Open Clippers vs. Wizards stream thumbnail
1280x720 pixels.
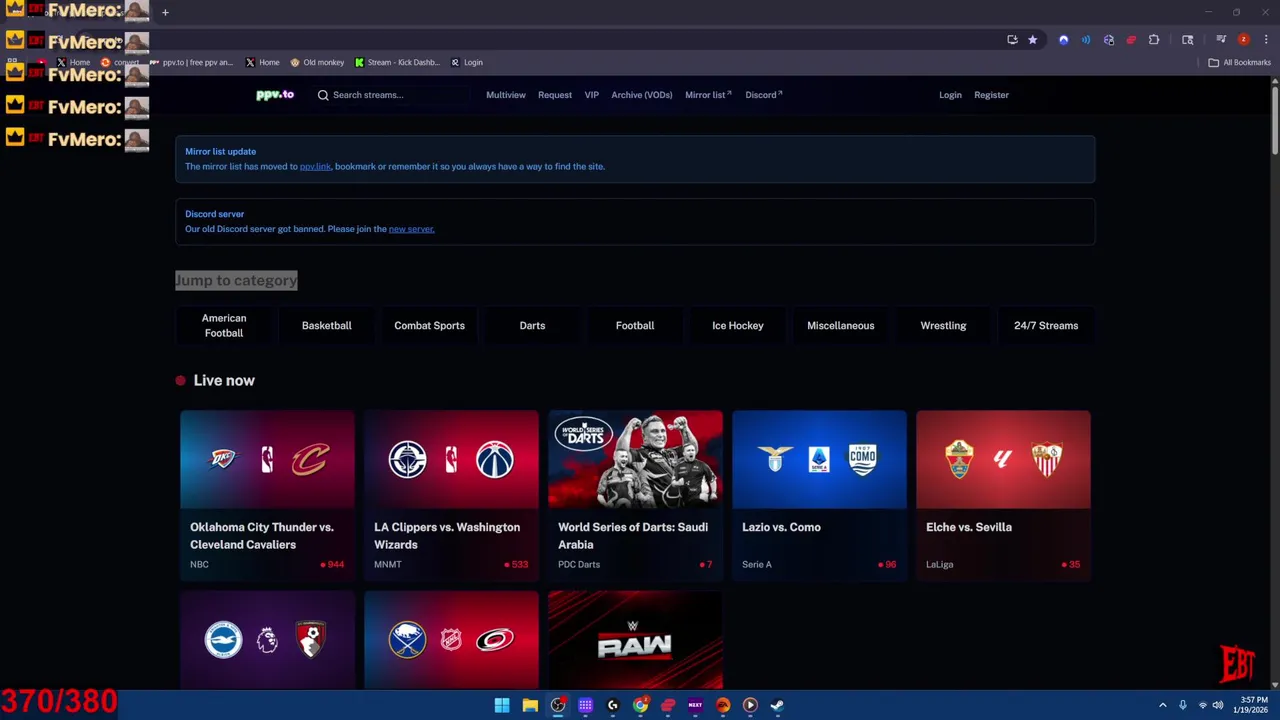[451, 459]
